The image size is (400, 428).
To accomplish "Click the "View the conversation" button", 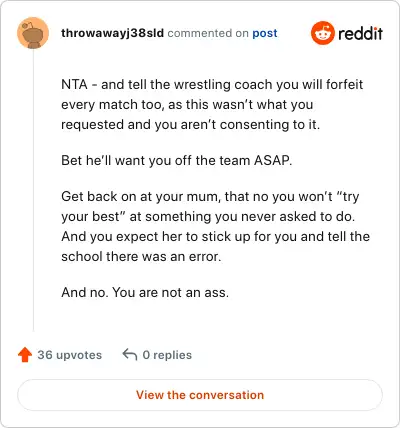I will click(x=200, y=395).
